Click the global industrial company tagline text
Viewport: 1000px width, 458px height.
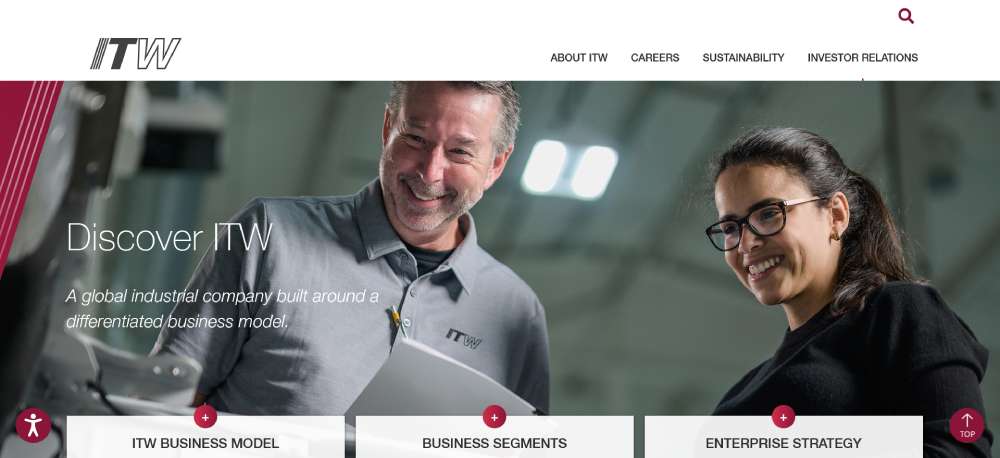pos(222,309)
